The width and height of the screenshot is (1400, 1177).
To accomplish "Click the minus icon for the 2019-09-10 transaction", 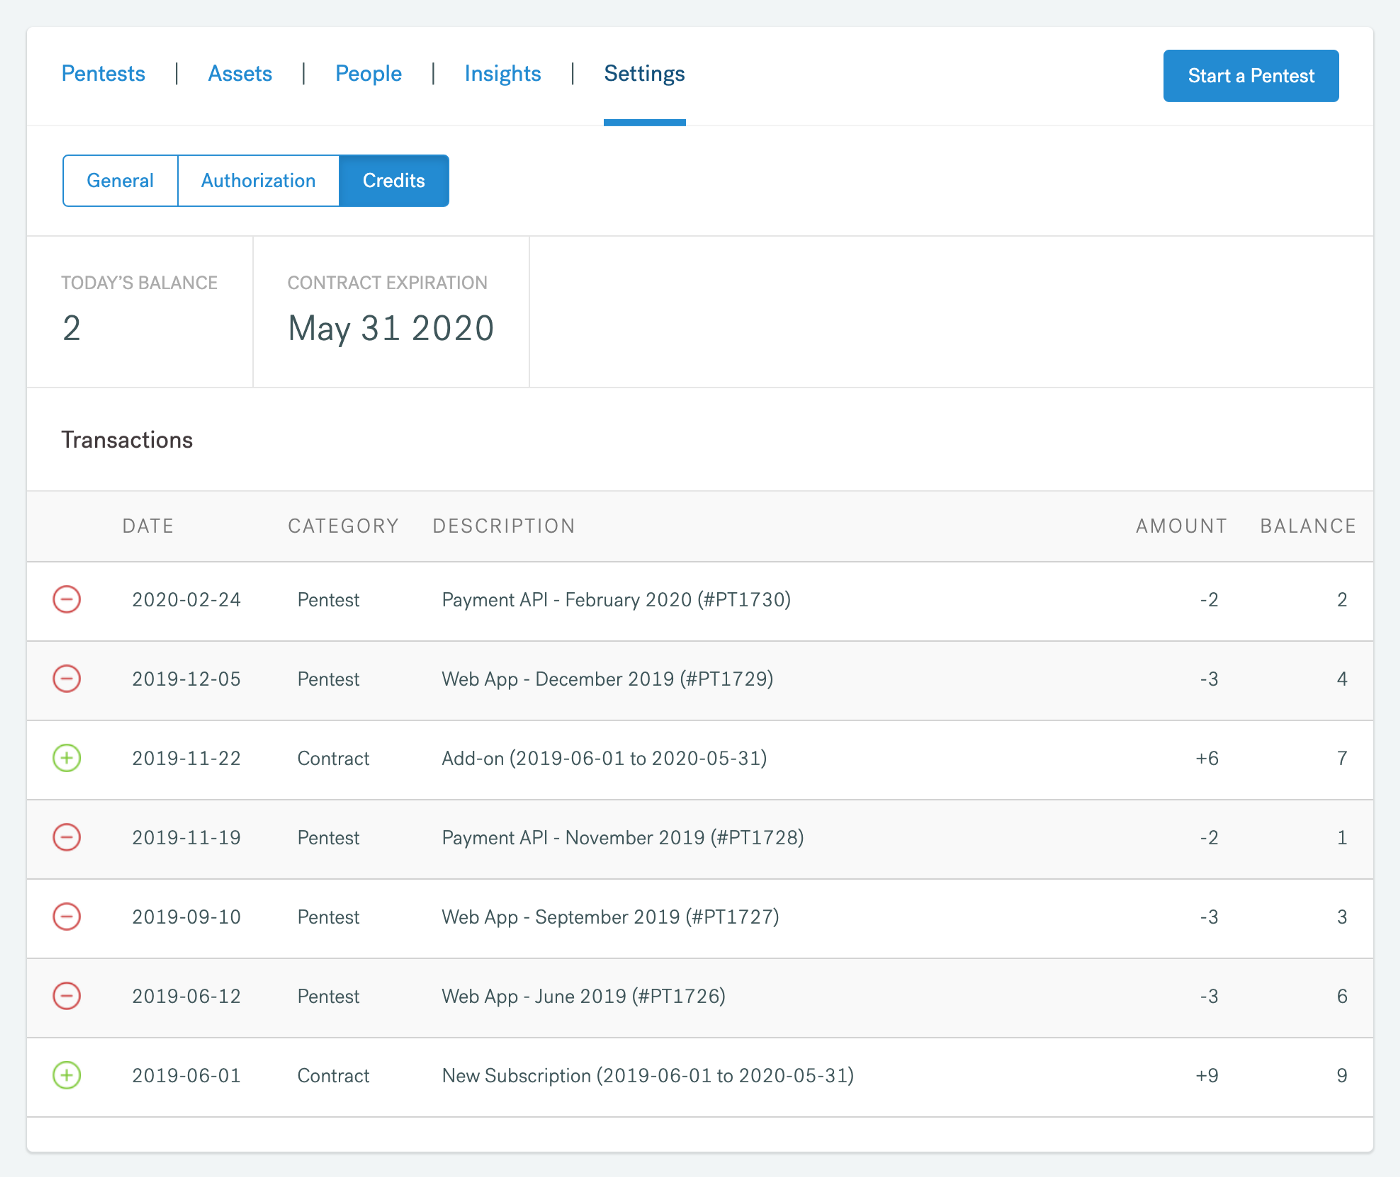I will point(67,917).
